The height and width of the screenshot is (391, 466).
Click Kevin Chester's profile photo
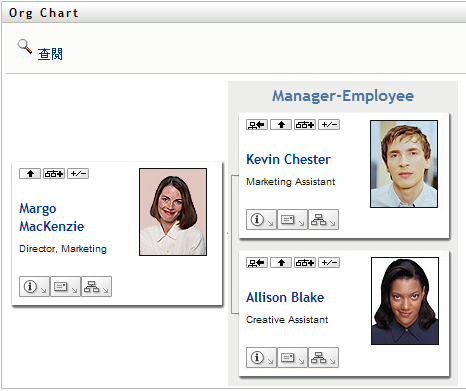click(x=404, y=164)
